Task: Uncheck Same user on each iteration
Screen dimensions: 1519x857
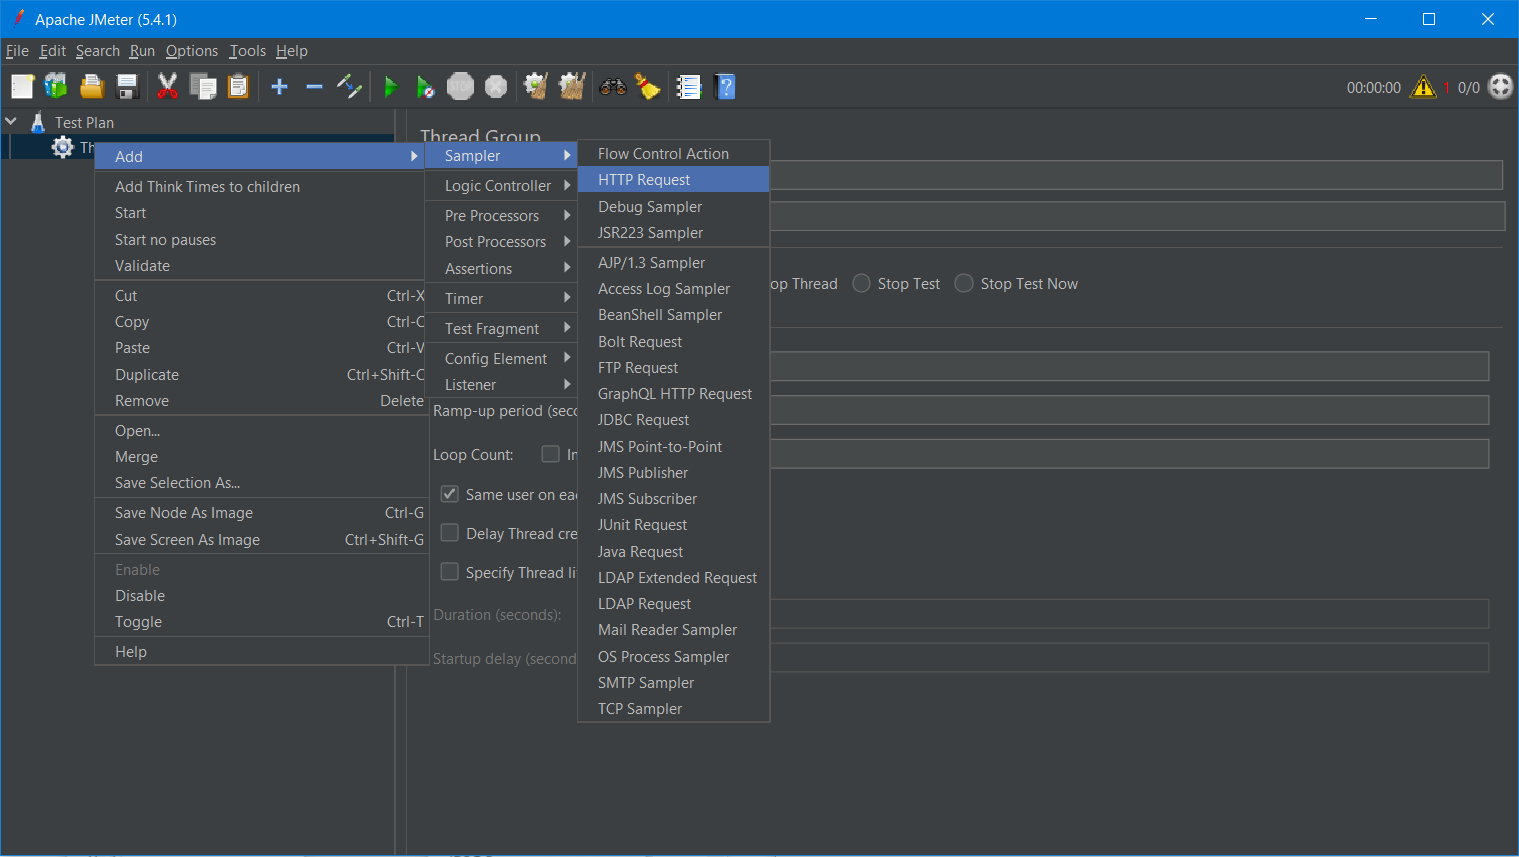Action: coord(450,494)
